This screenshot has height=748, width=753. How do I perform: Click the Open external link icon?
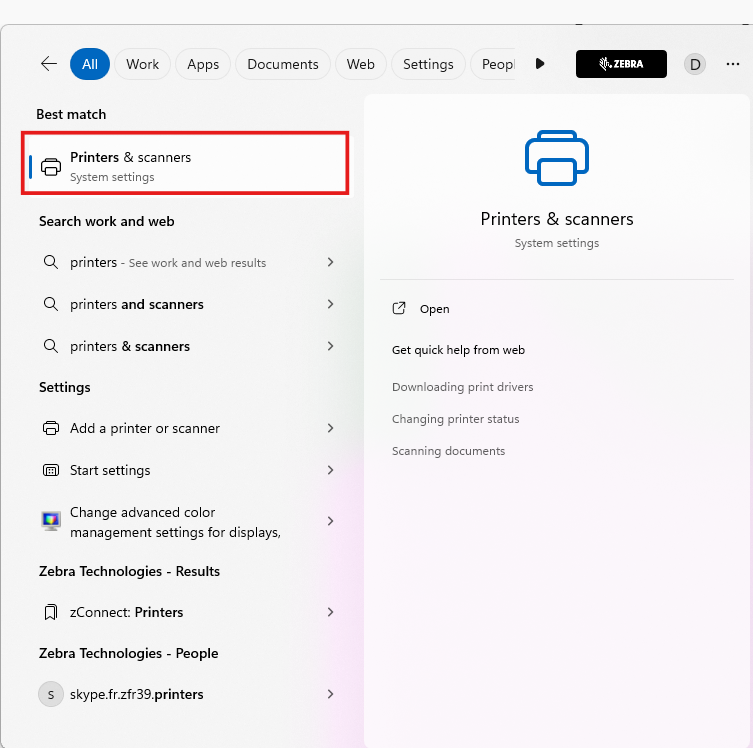pos(399,309)
